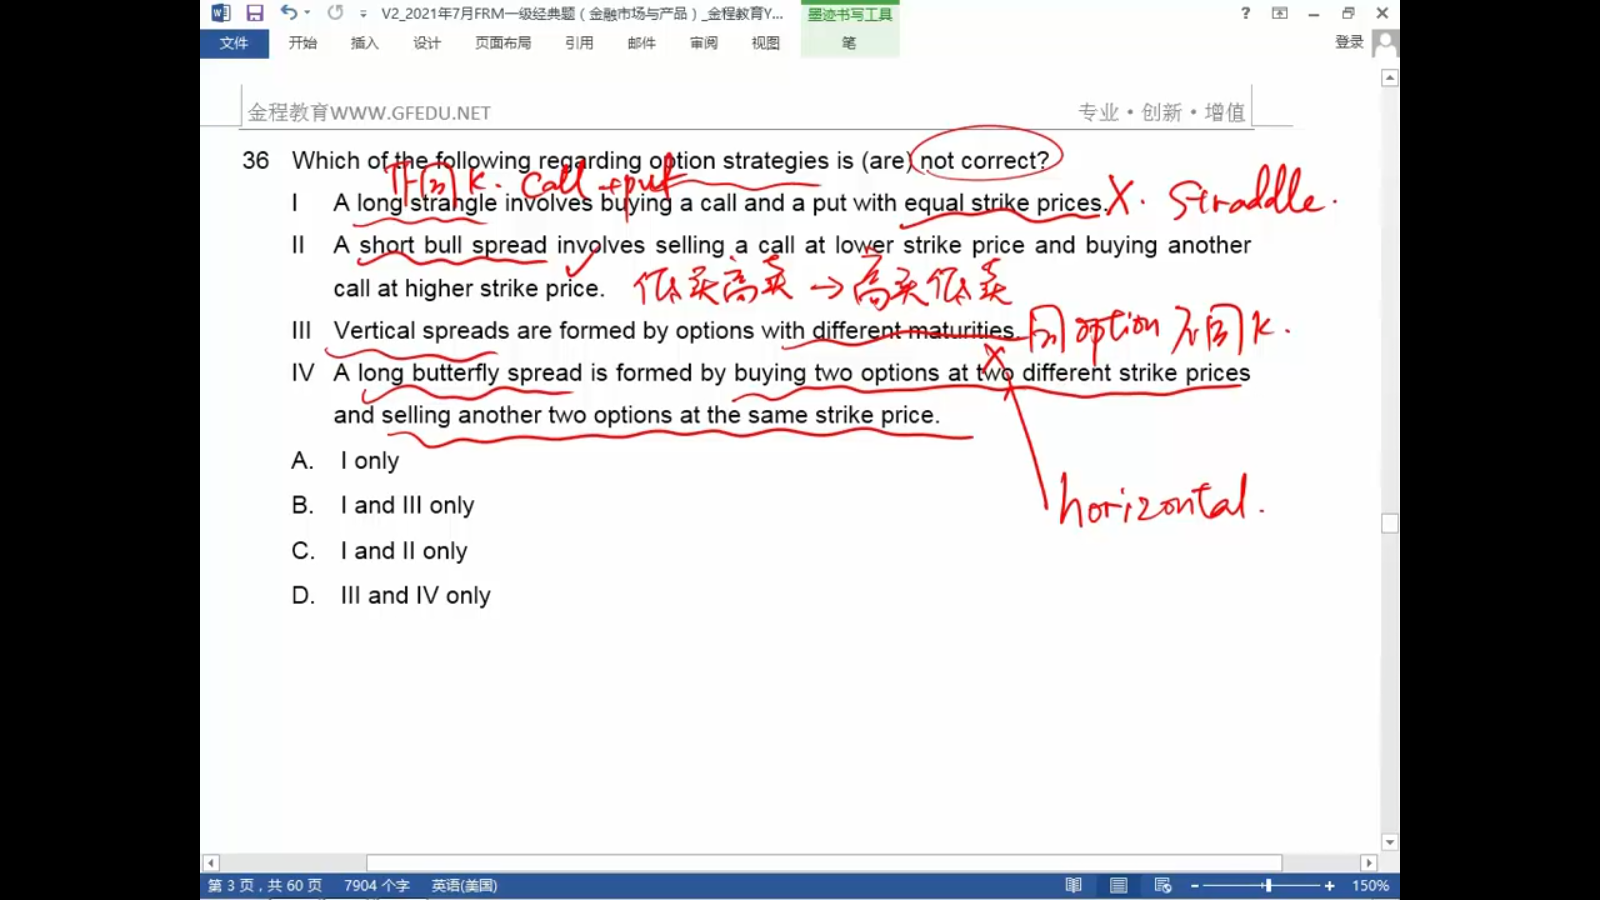Select the 设计 (Design) tab

point(427,43)
